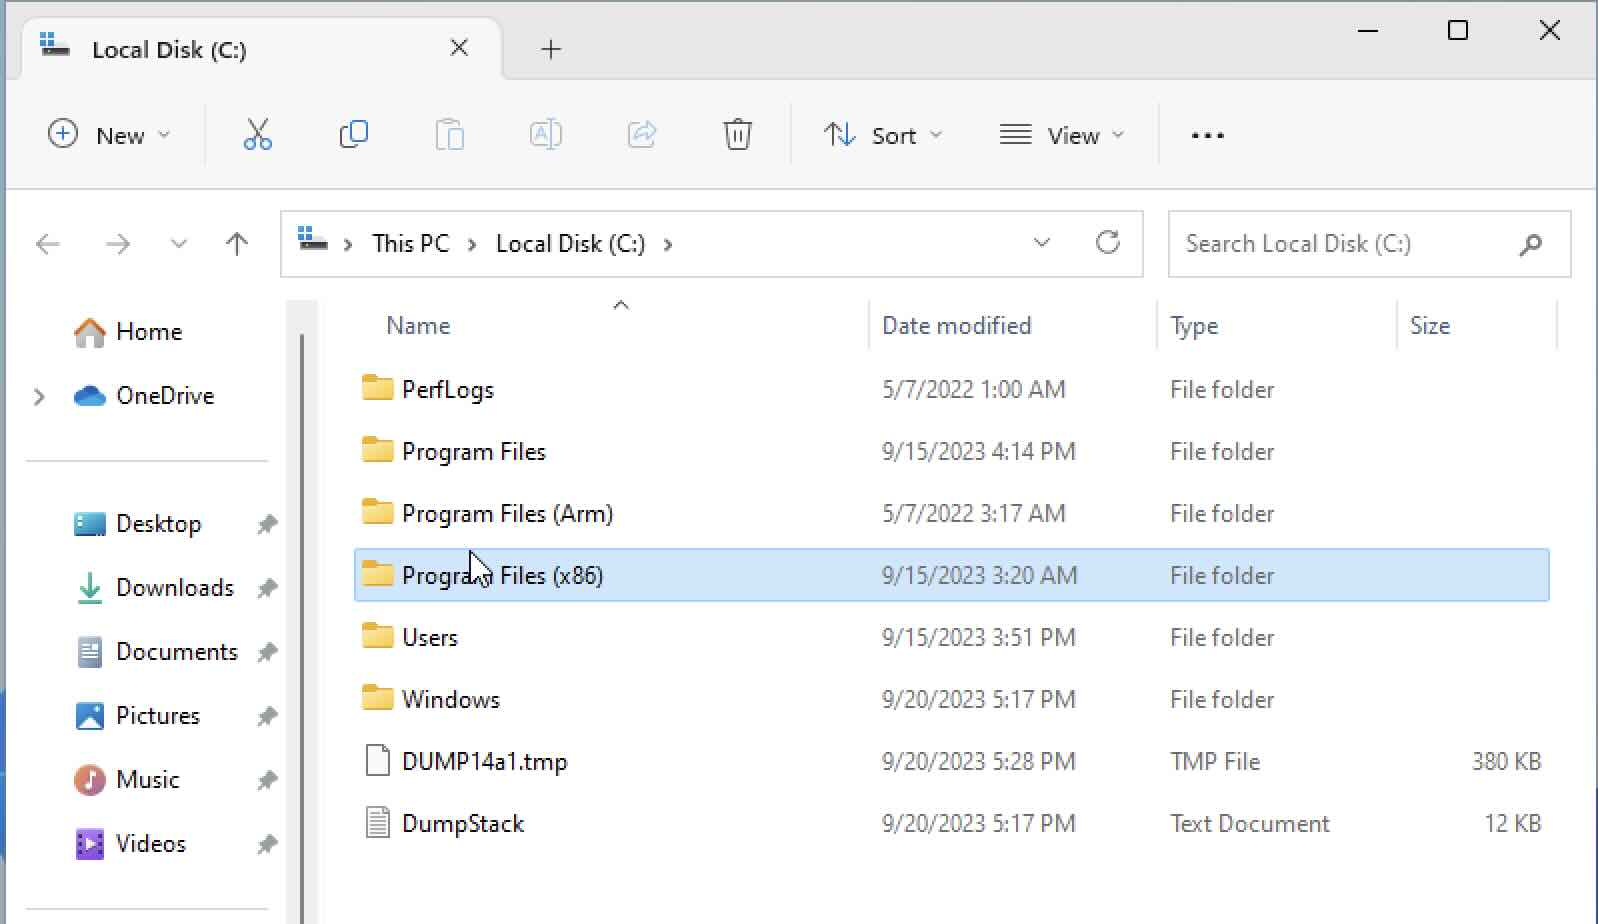Unpin Documents using its pin icon
1598x924 pixels.
click(x=266, y=652)
